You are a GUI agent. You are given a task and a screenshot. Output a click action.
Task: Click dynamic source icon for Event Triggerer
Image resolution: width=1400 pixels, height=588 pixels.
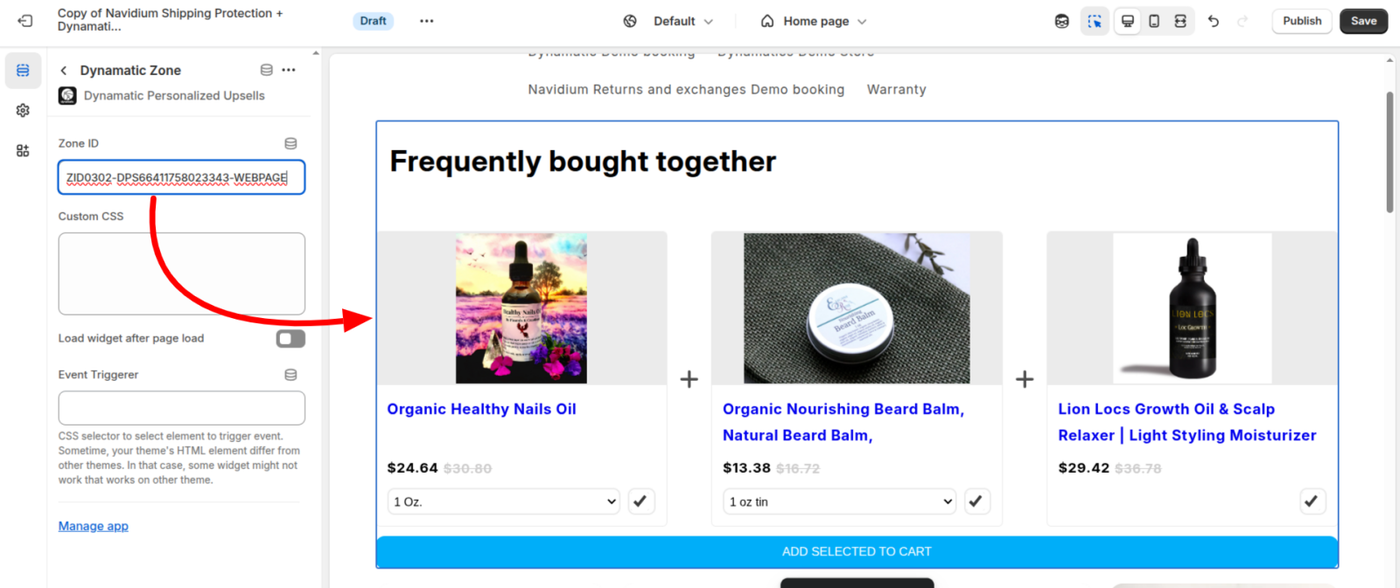pos(291,375)
